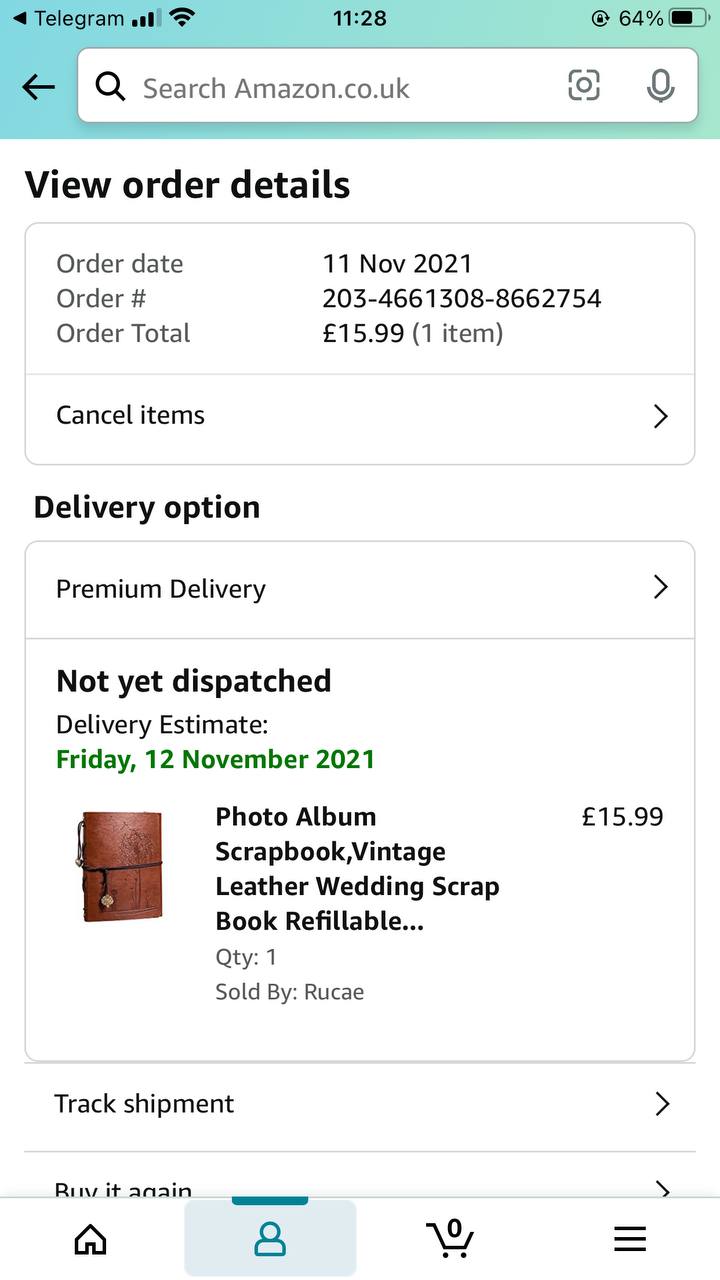The height and width of the screenshot is (1280, 720).
Task: Open Photo Album Scrapbook product title
Action: click(x=356, y=868)
